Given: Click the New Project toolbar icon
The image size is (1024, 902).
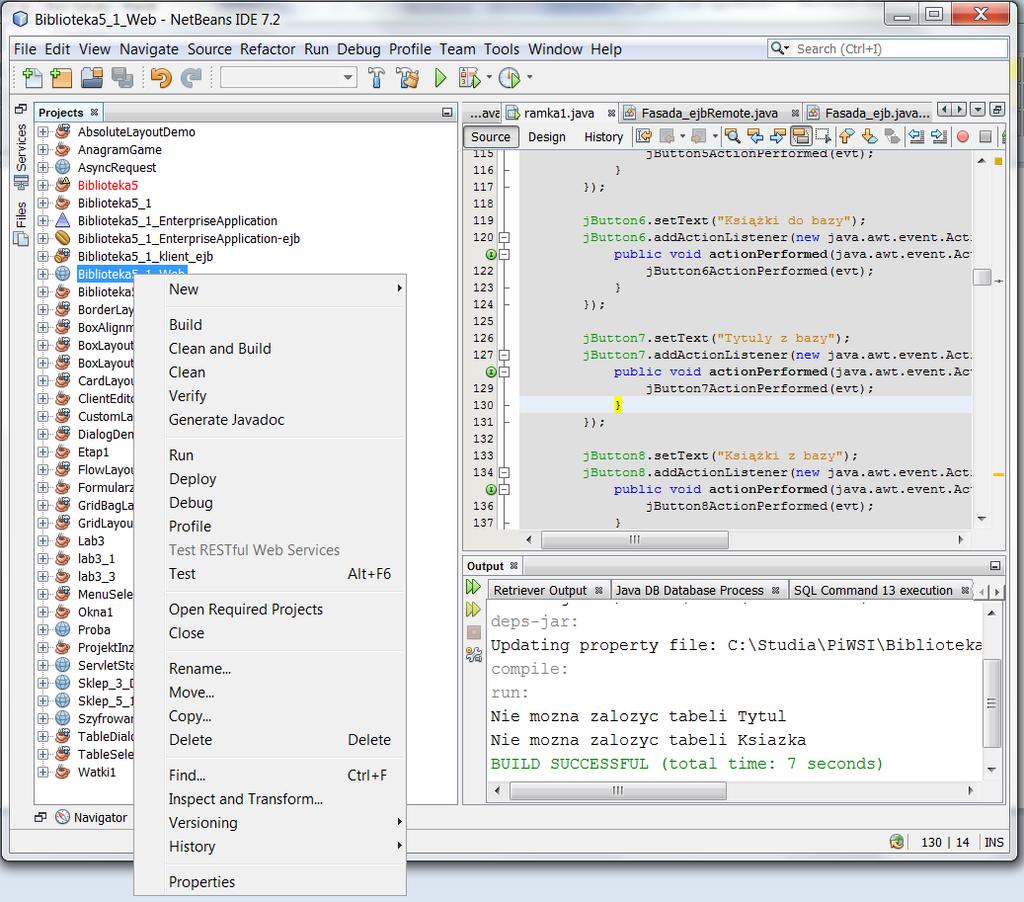Looking at the screenshot, I should (x=61, y=78).
